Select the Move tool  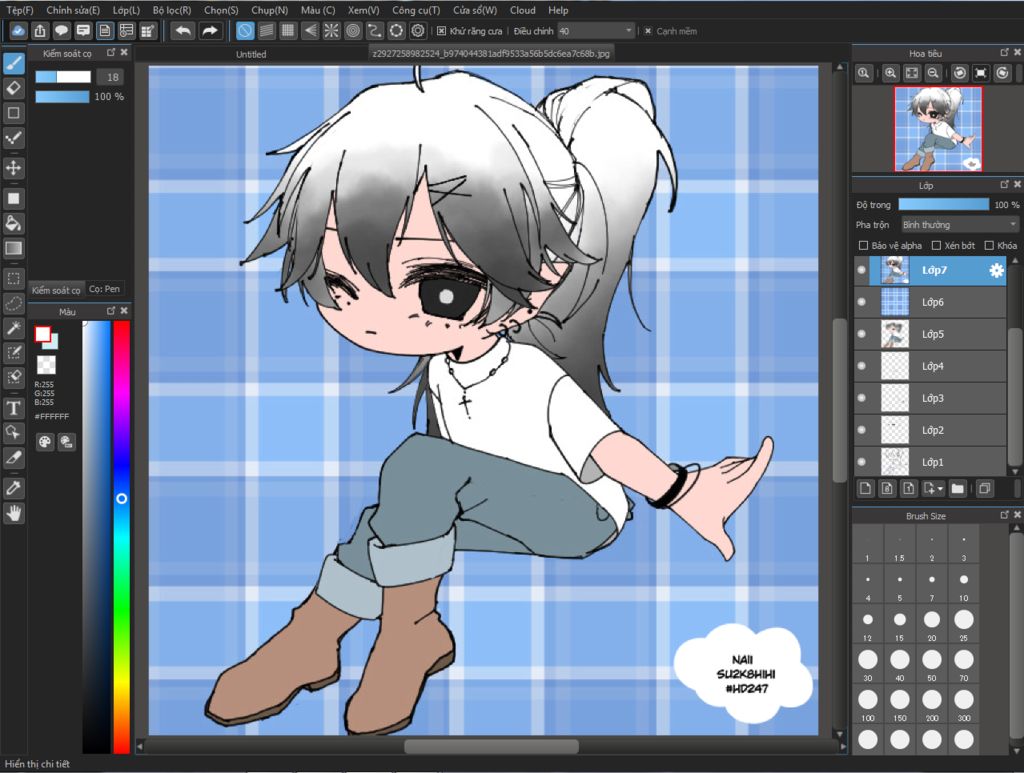click(x=14, y=168)
